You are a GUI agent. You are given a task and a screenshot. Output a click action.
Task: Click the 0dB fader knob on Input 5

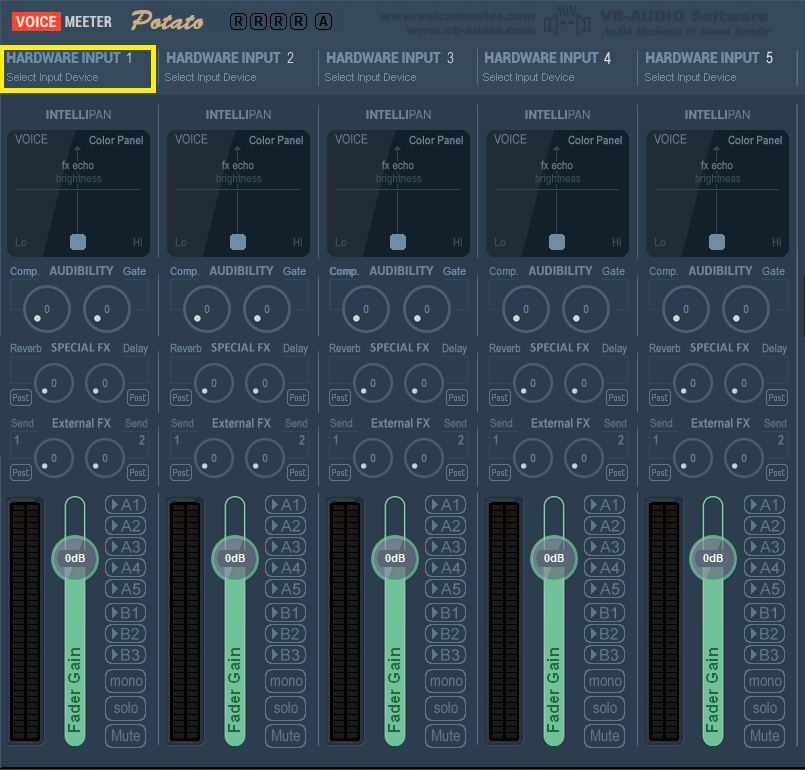[x=713, y=559]
